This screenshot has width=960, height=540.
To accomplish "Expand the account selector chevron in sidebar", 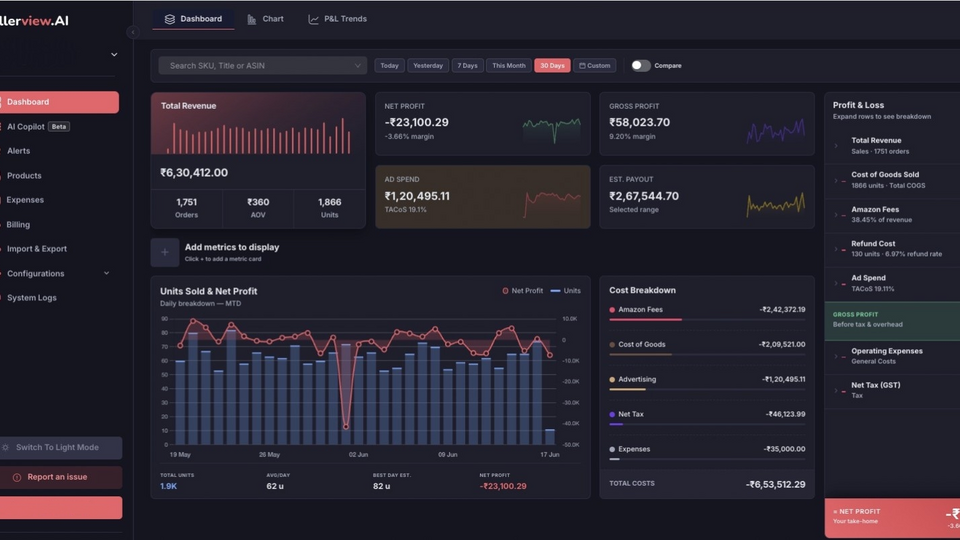I will (114, 54).
